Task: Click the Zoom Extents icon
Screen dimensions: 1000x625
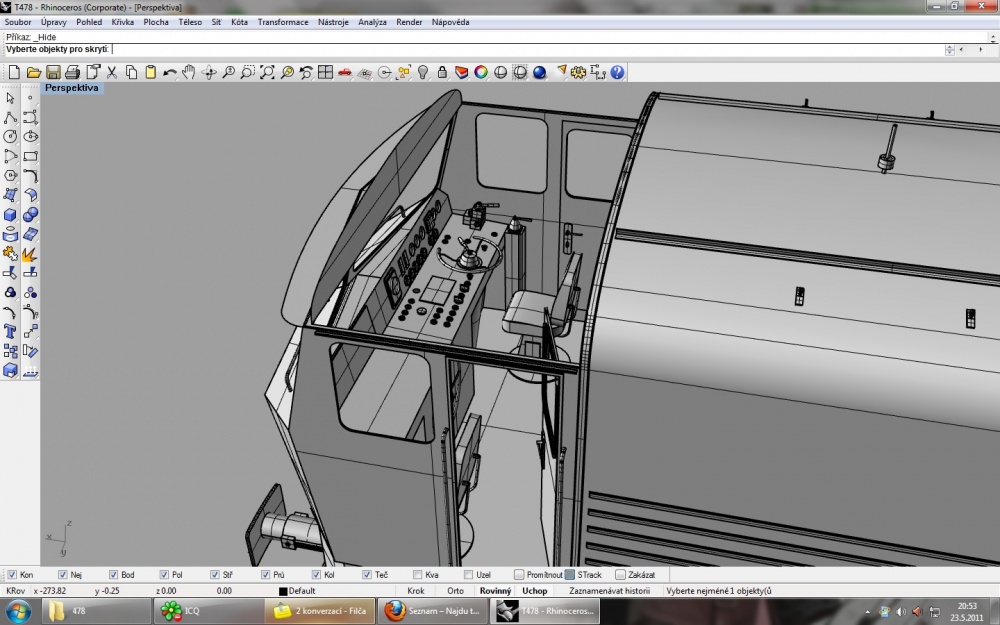Action: point(267,72)
